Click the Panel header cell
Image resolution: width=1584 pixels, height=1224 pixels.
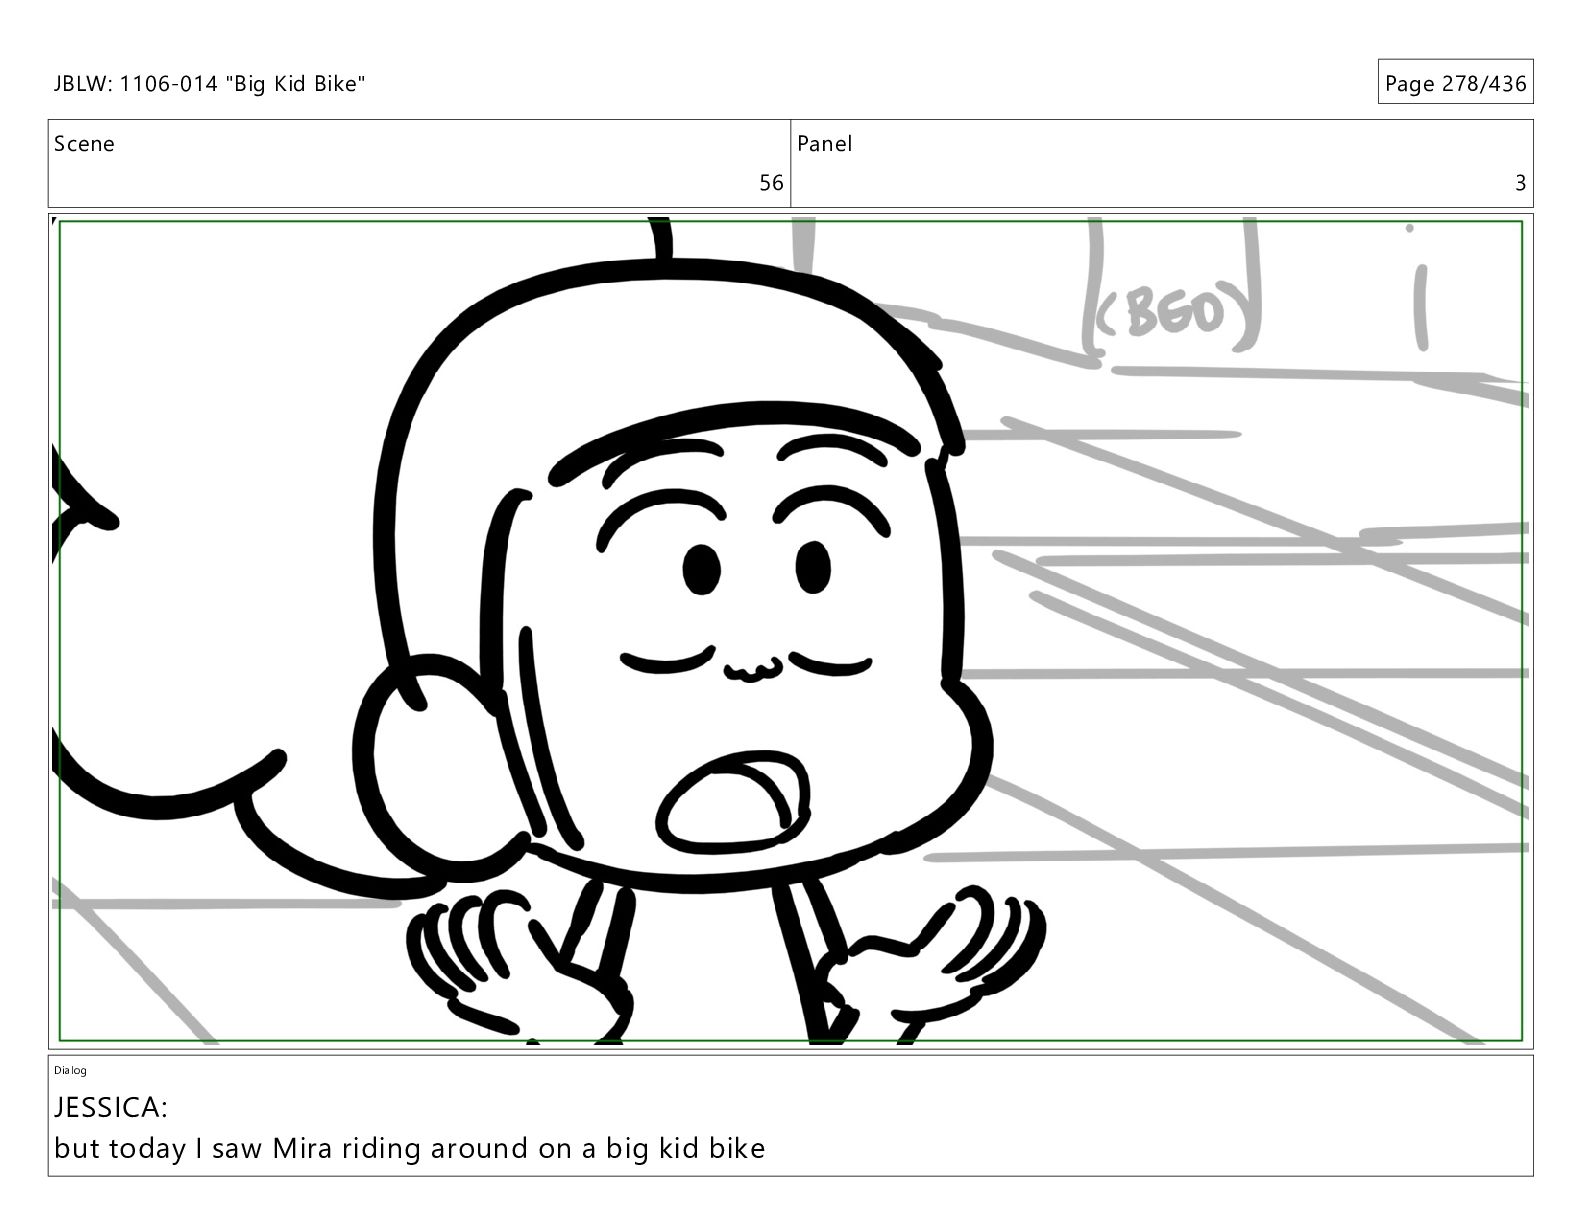(x=1162, y=163)
